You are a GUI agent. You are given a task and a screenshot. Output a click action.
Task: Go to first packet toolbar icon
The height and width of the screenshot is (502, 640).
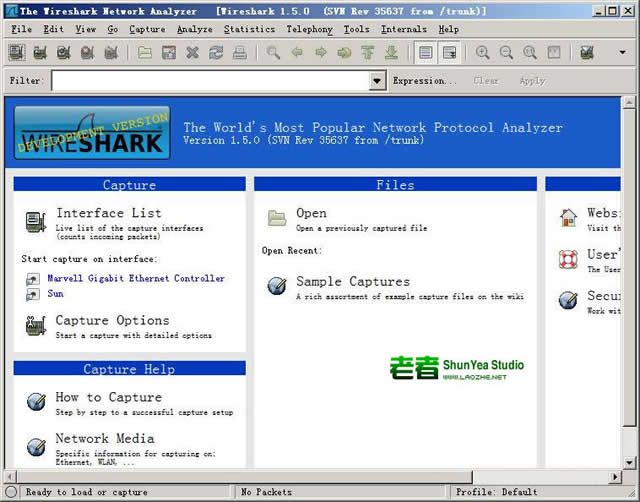[x=367, y=53]
